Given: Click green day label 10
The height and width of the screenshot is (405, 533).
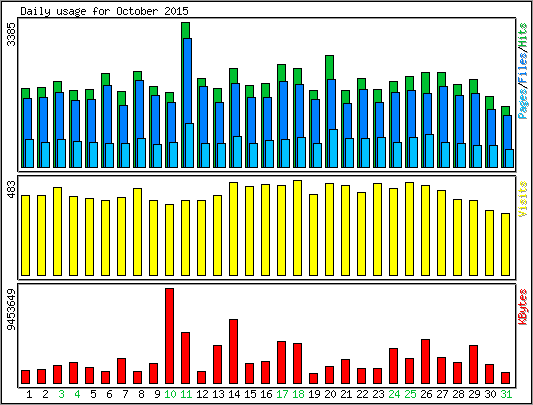Looking at the screenshot, I should point(170,394).
